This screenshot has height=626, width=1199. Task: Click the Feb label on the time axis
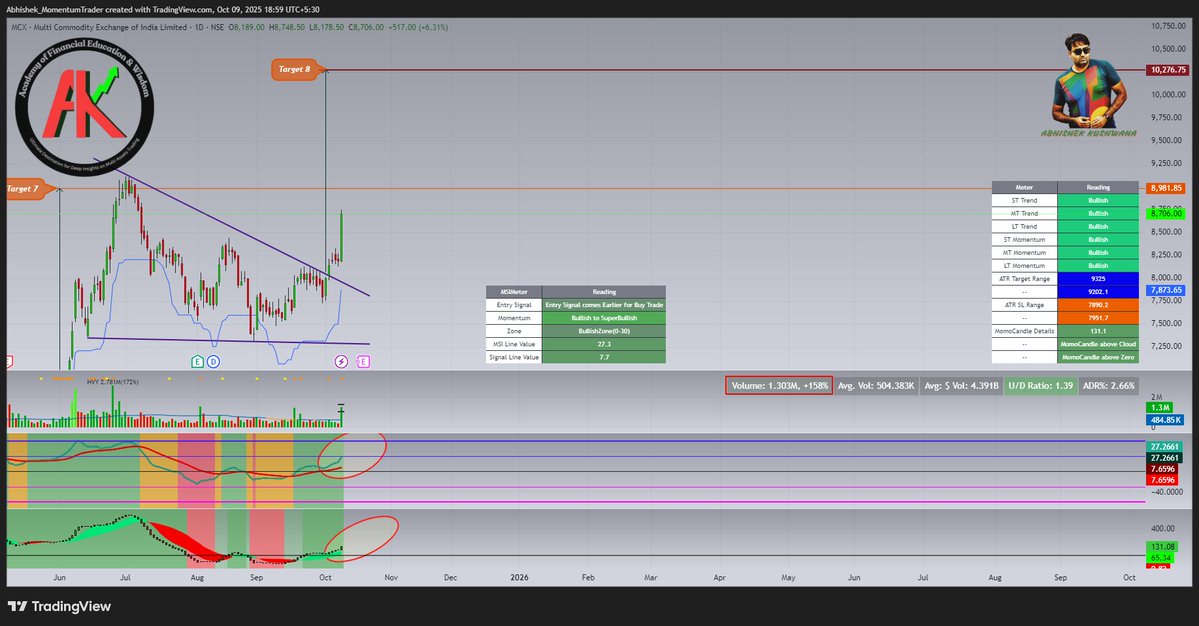point(588,578)
